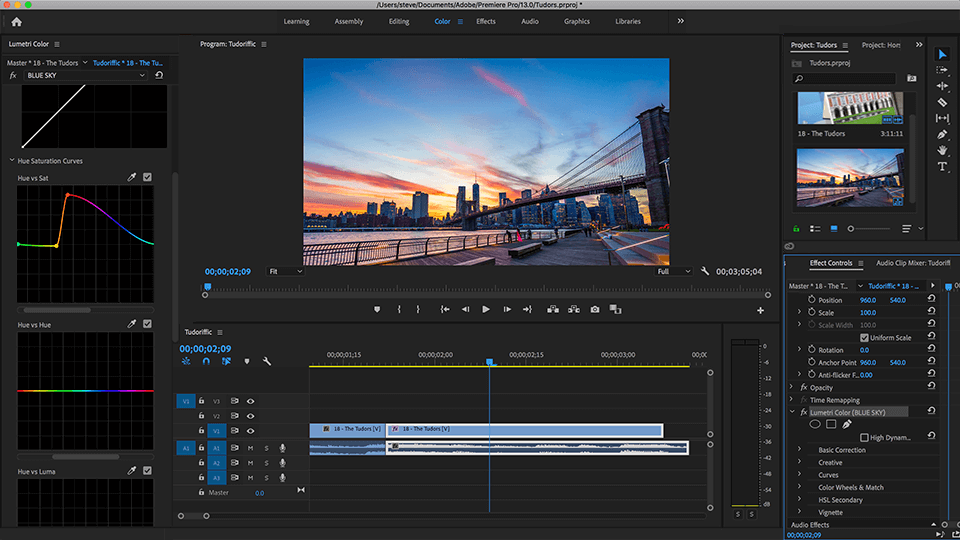Pick the Hue vs Luma eyedropper
The height and width of the screenshot is (540, 960).
(x=132, y=471)
